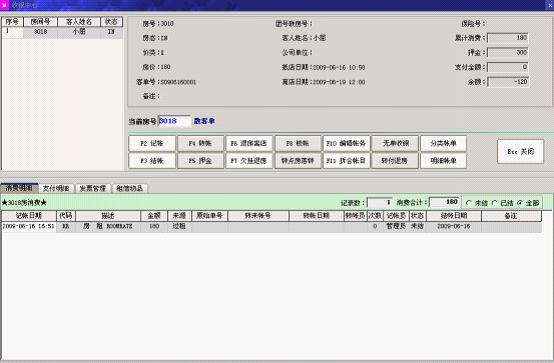Switch to the 发票管理 tab

[x=93, y=188]
